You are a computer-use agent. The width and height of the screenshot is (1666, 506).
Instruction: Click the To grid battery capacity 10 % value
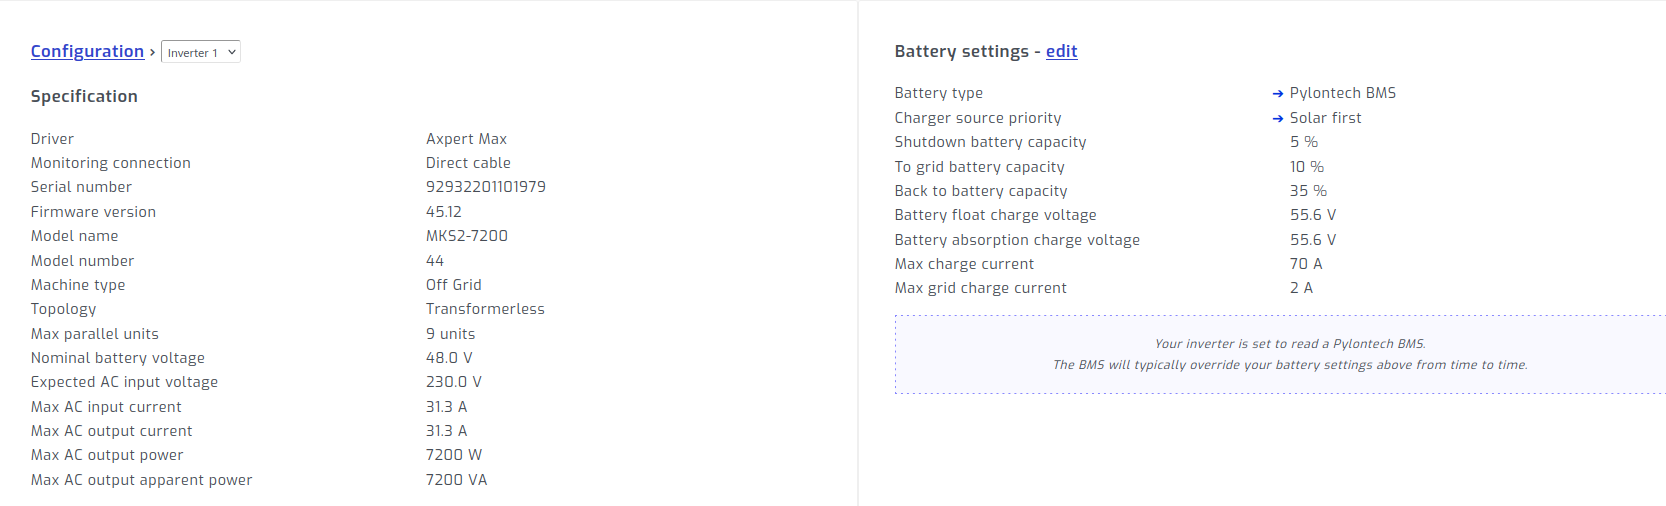pos(1307,167)
